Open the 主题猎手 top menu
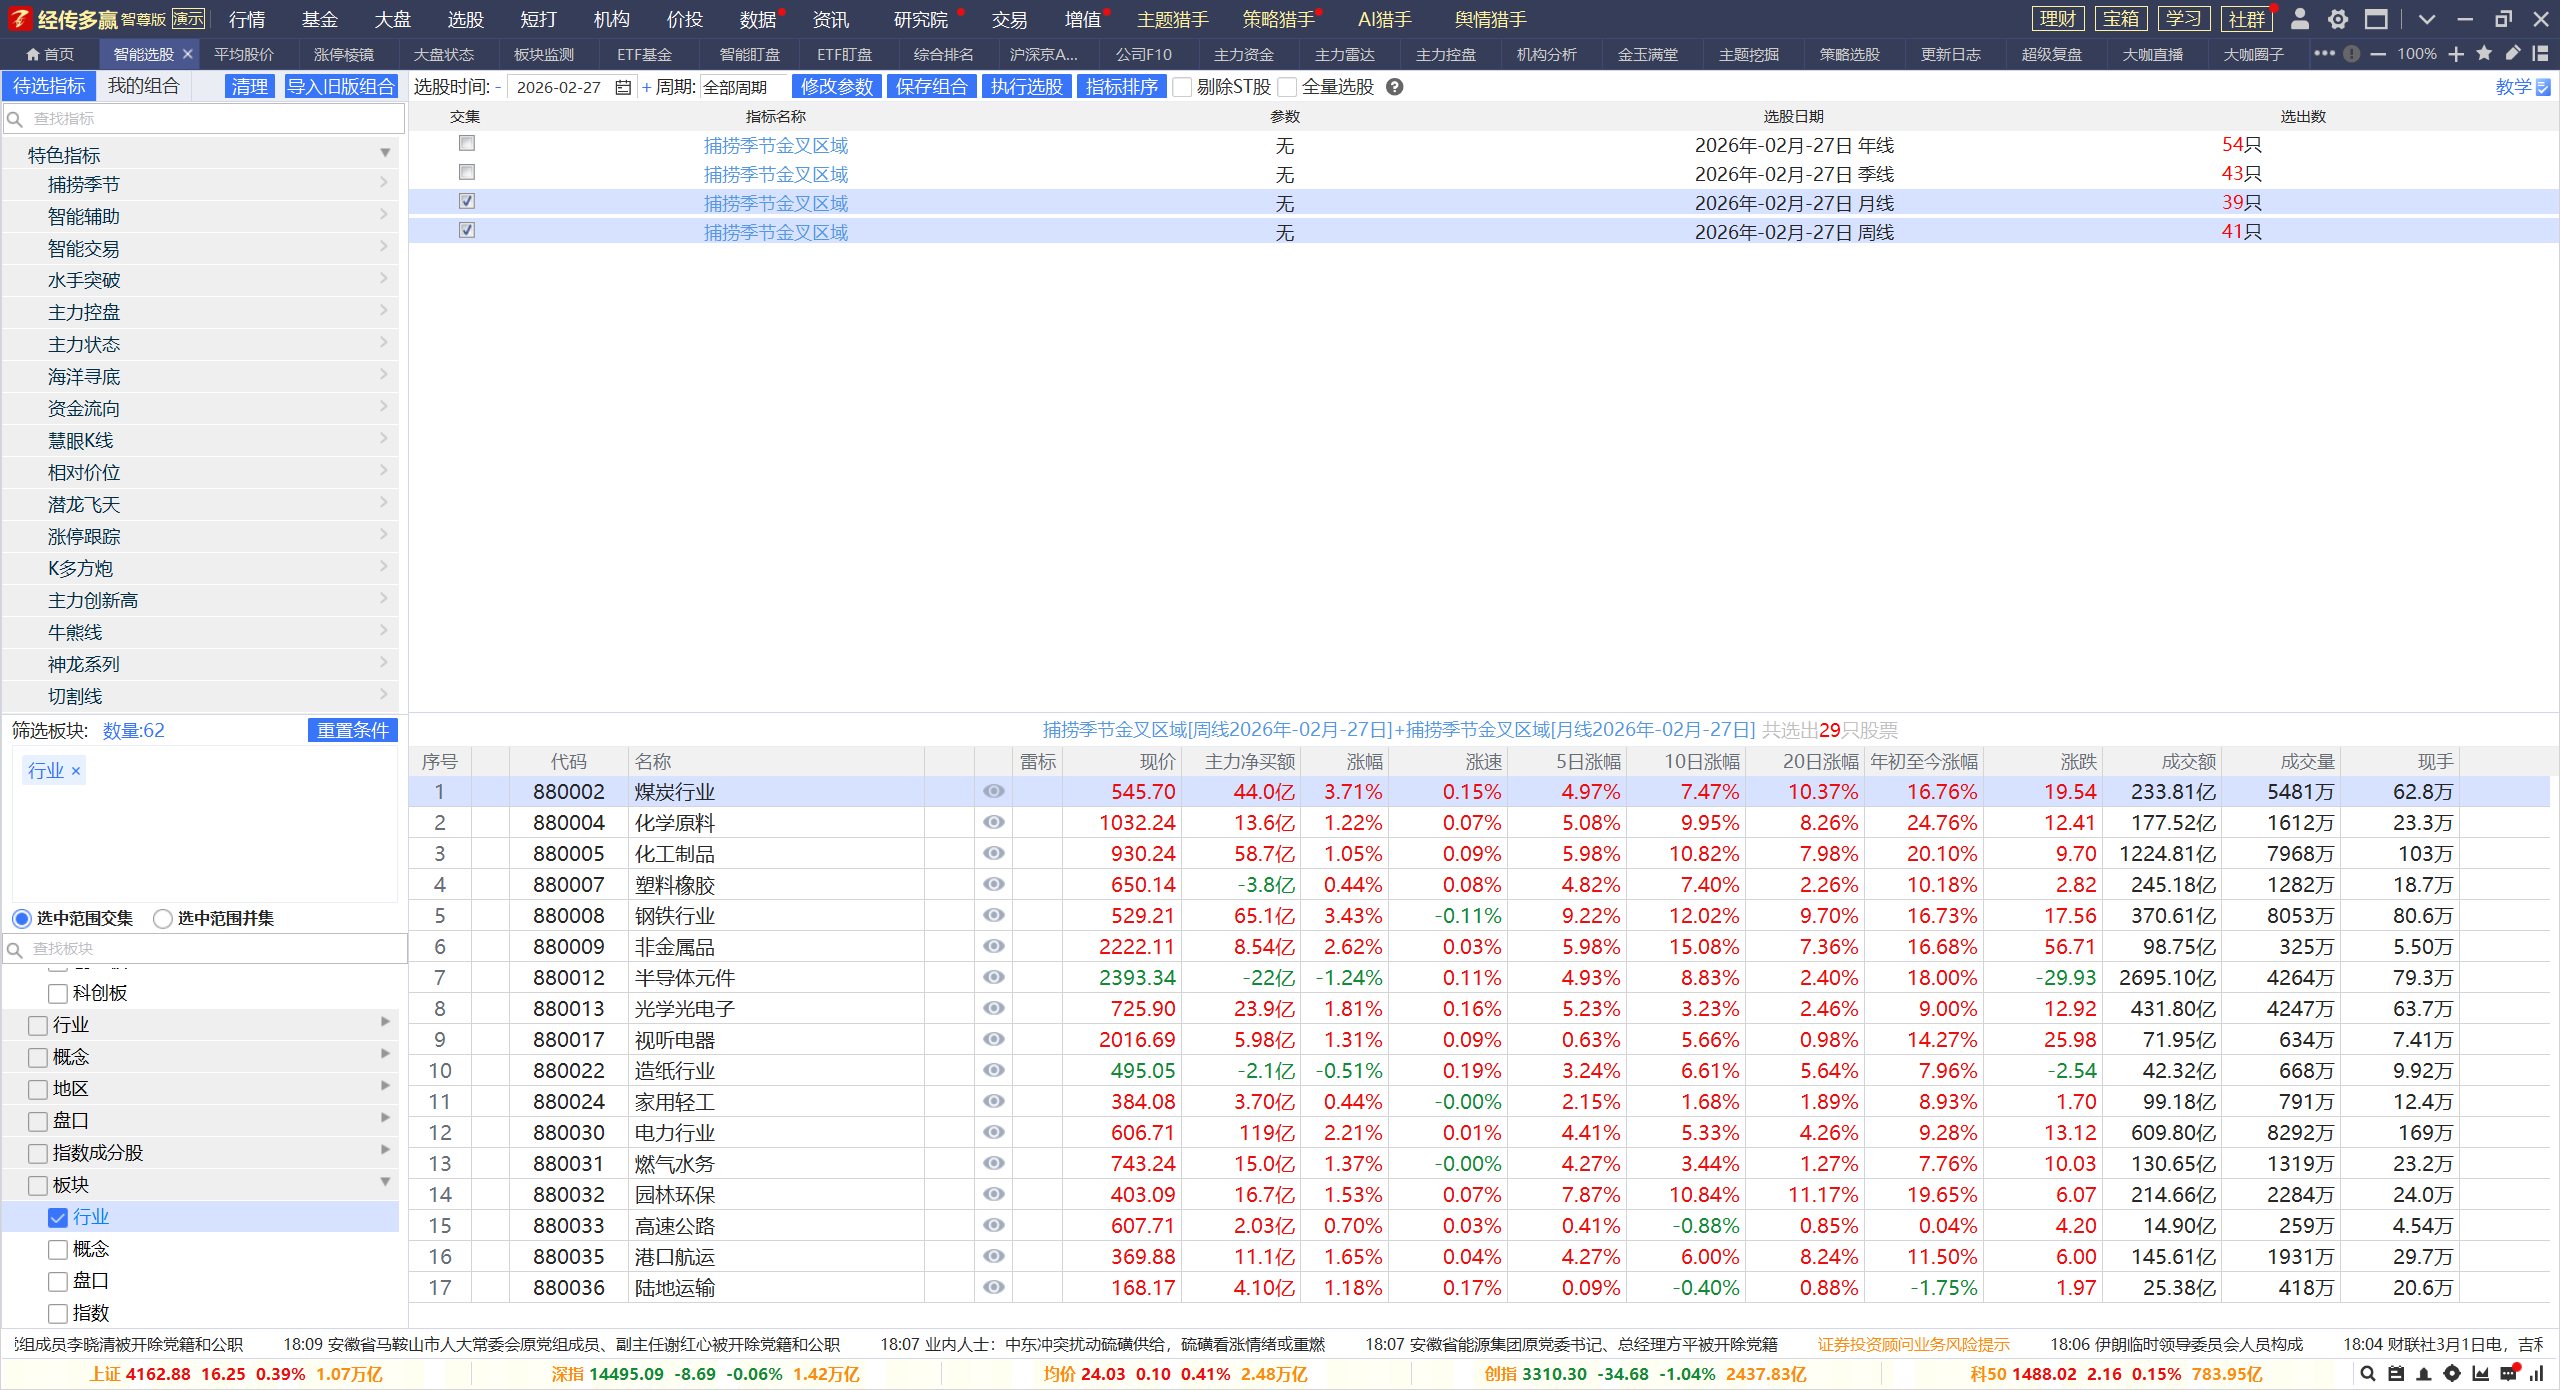This screenshot has height=1390, width=2560. click(x=1172, y=19)
